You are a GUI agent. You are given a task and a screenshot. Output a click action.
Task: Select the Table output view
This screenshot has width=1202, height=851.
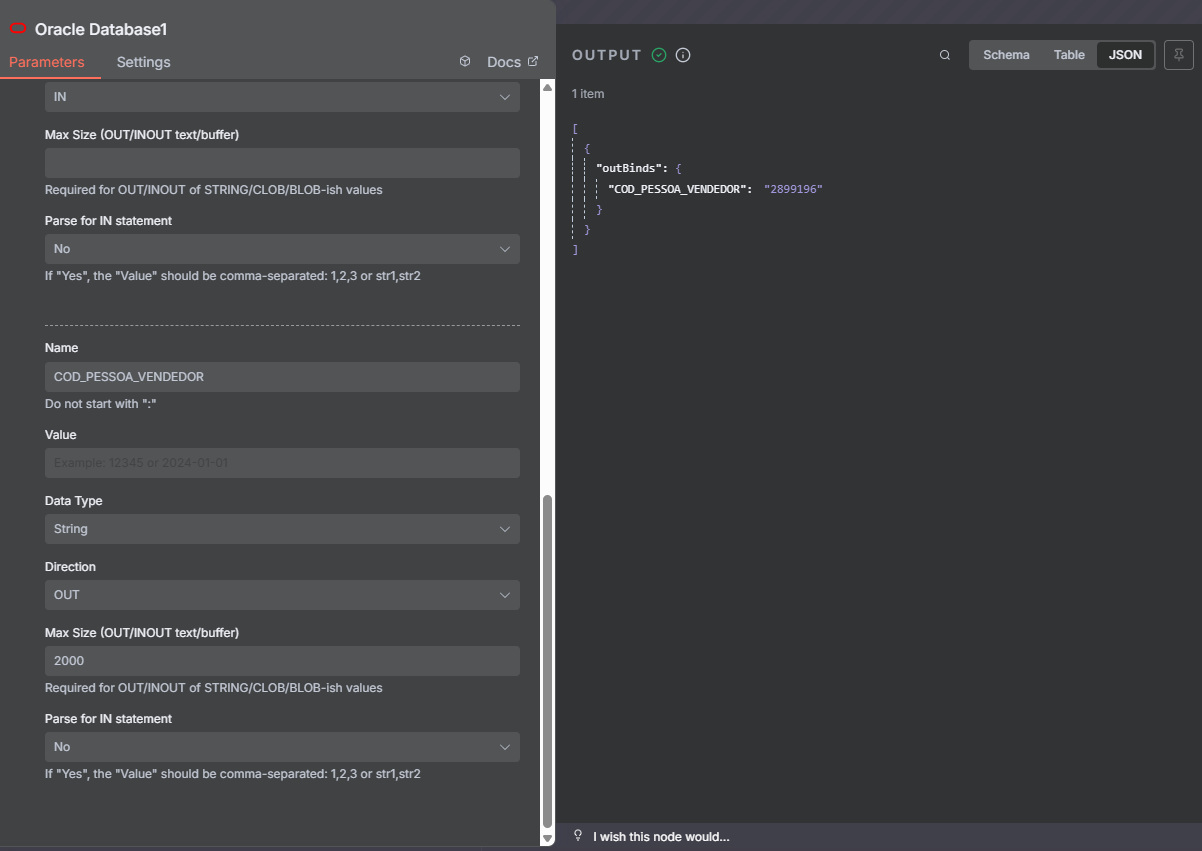(1069, 55)
